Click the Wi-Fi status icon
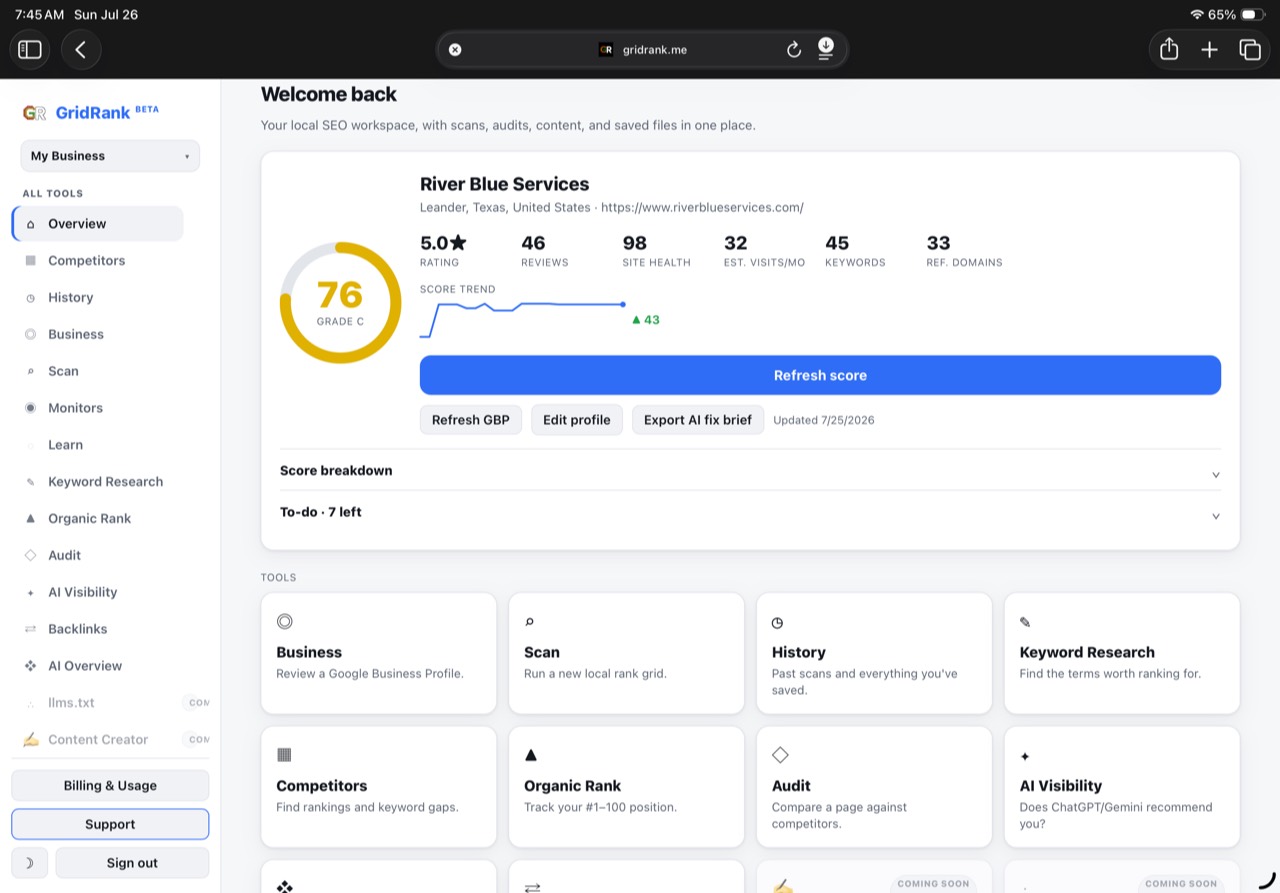 pos(1197,15)
